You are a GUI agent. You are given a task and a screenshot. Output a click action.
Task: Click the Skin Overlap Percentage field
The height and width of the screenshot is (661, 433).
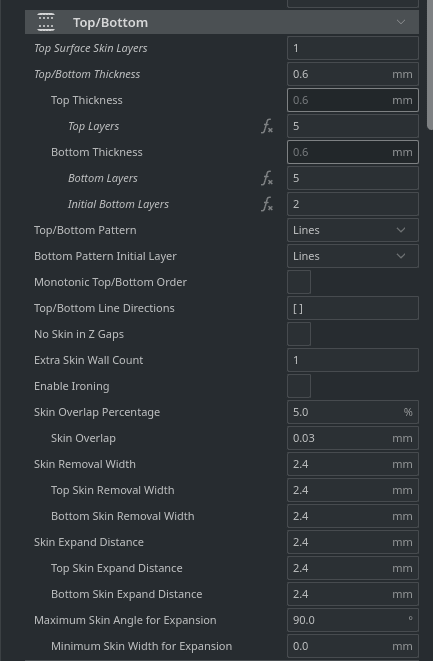[x=353, y=412]
